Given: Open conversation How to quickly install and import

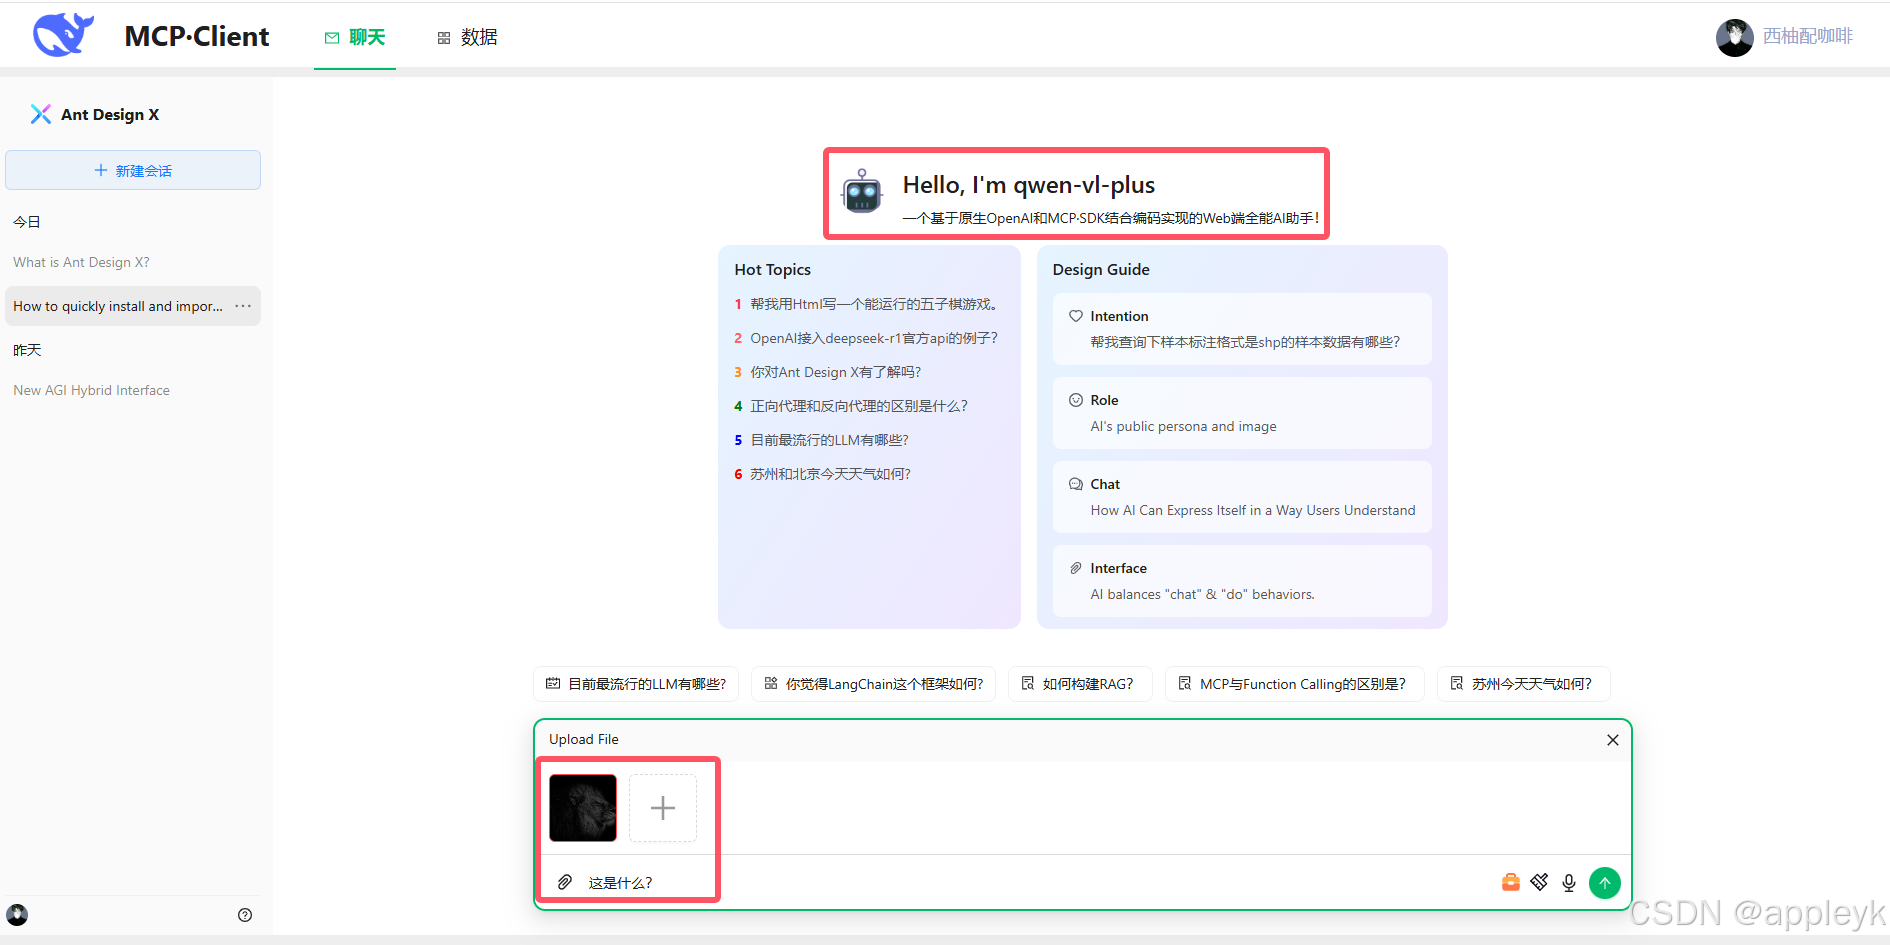Looking at the screenshot, I should tap(132, 306).
